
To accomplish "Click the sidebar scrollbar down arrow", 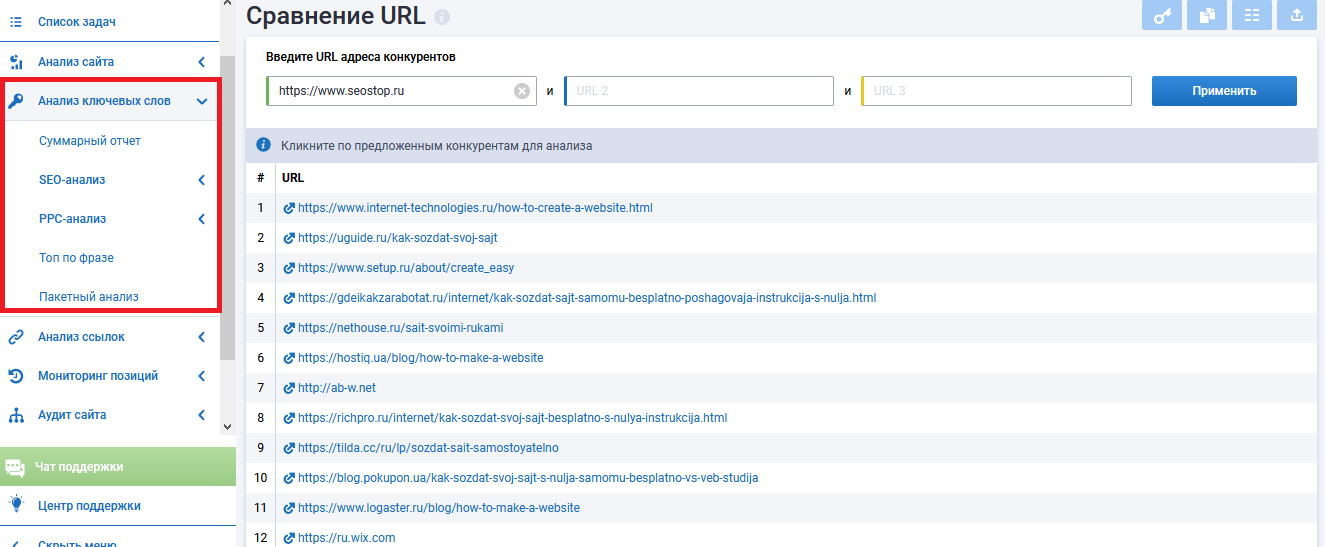I will pyautogui.click(x=227, y=426).
